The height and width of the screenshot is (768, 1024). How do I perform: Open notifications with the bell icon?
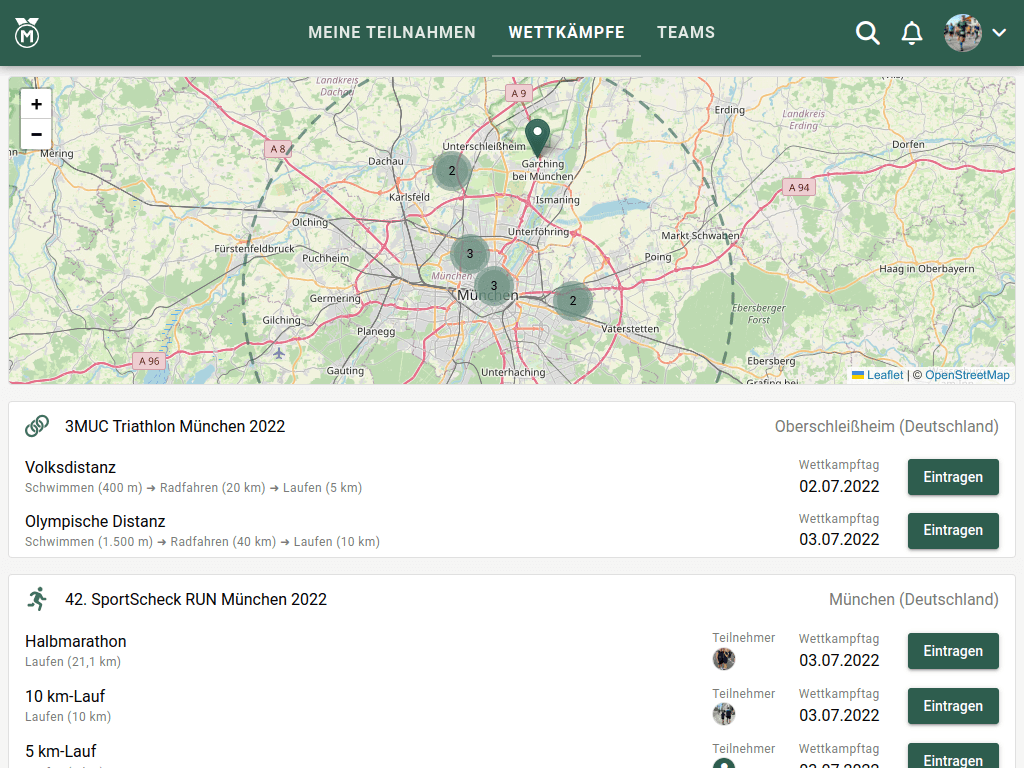point(912,33)
